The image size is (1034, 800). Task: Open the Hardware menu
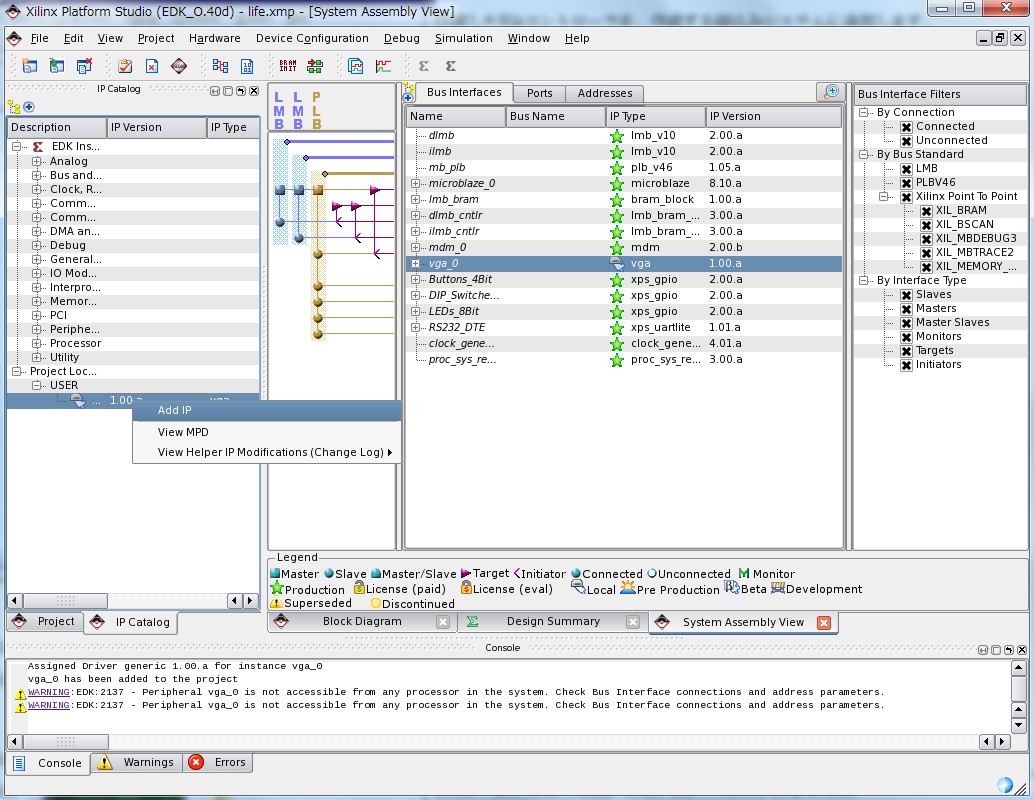(214, 38)
